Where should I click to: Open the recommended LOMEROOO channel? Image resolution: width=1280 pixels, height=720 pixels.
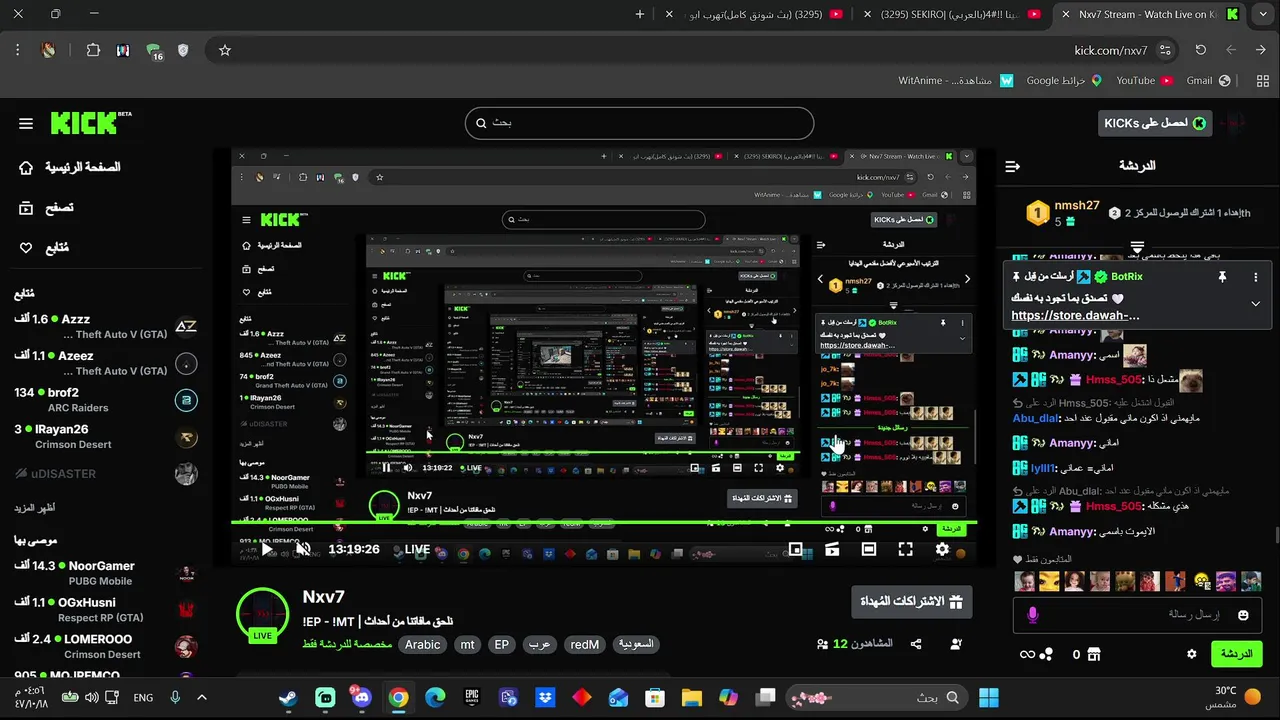tap(106, 646)
